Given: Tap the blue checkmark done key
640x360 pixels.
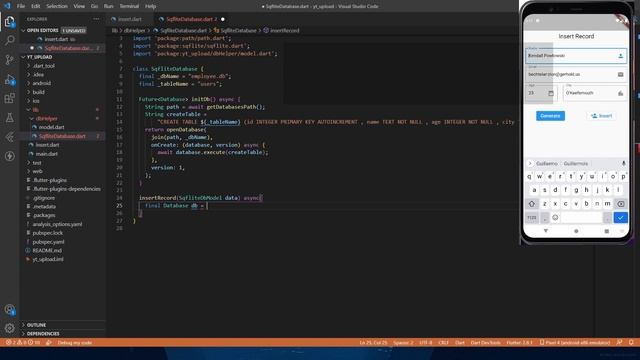Looking at the screenshot, I should 620,218.
